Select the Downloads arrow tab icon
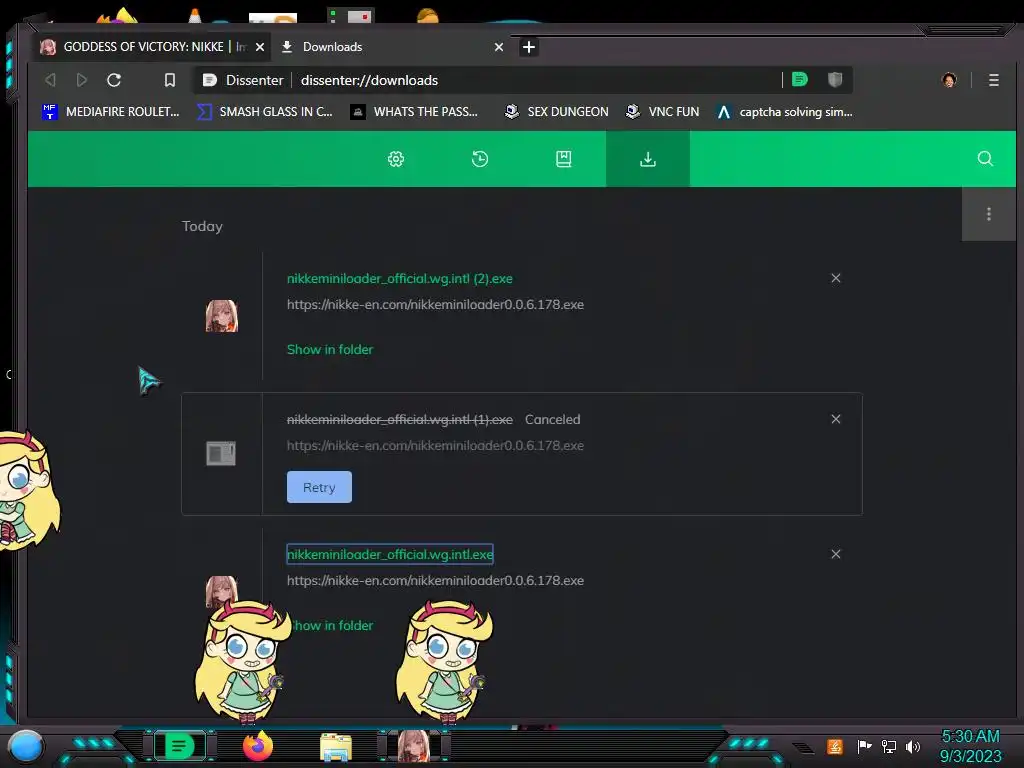This screenshot has width=1024, height=768. [648, 159]
